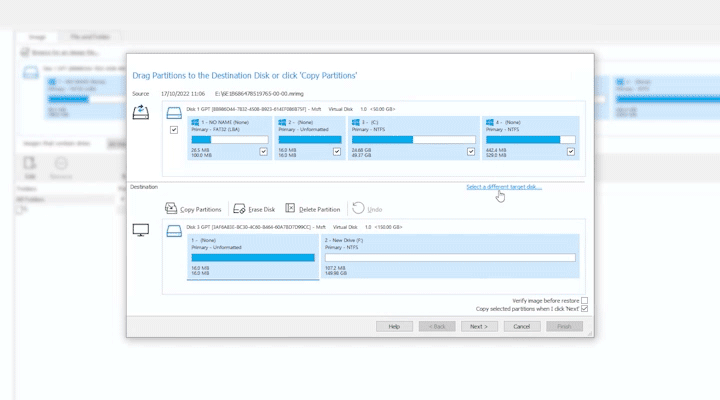This screenshot has height=400, width=720.
Task: Open Select a different target disk link
Action: [x=503, y=187]
